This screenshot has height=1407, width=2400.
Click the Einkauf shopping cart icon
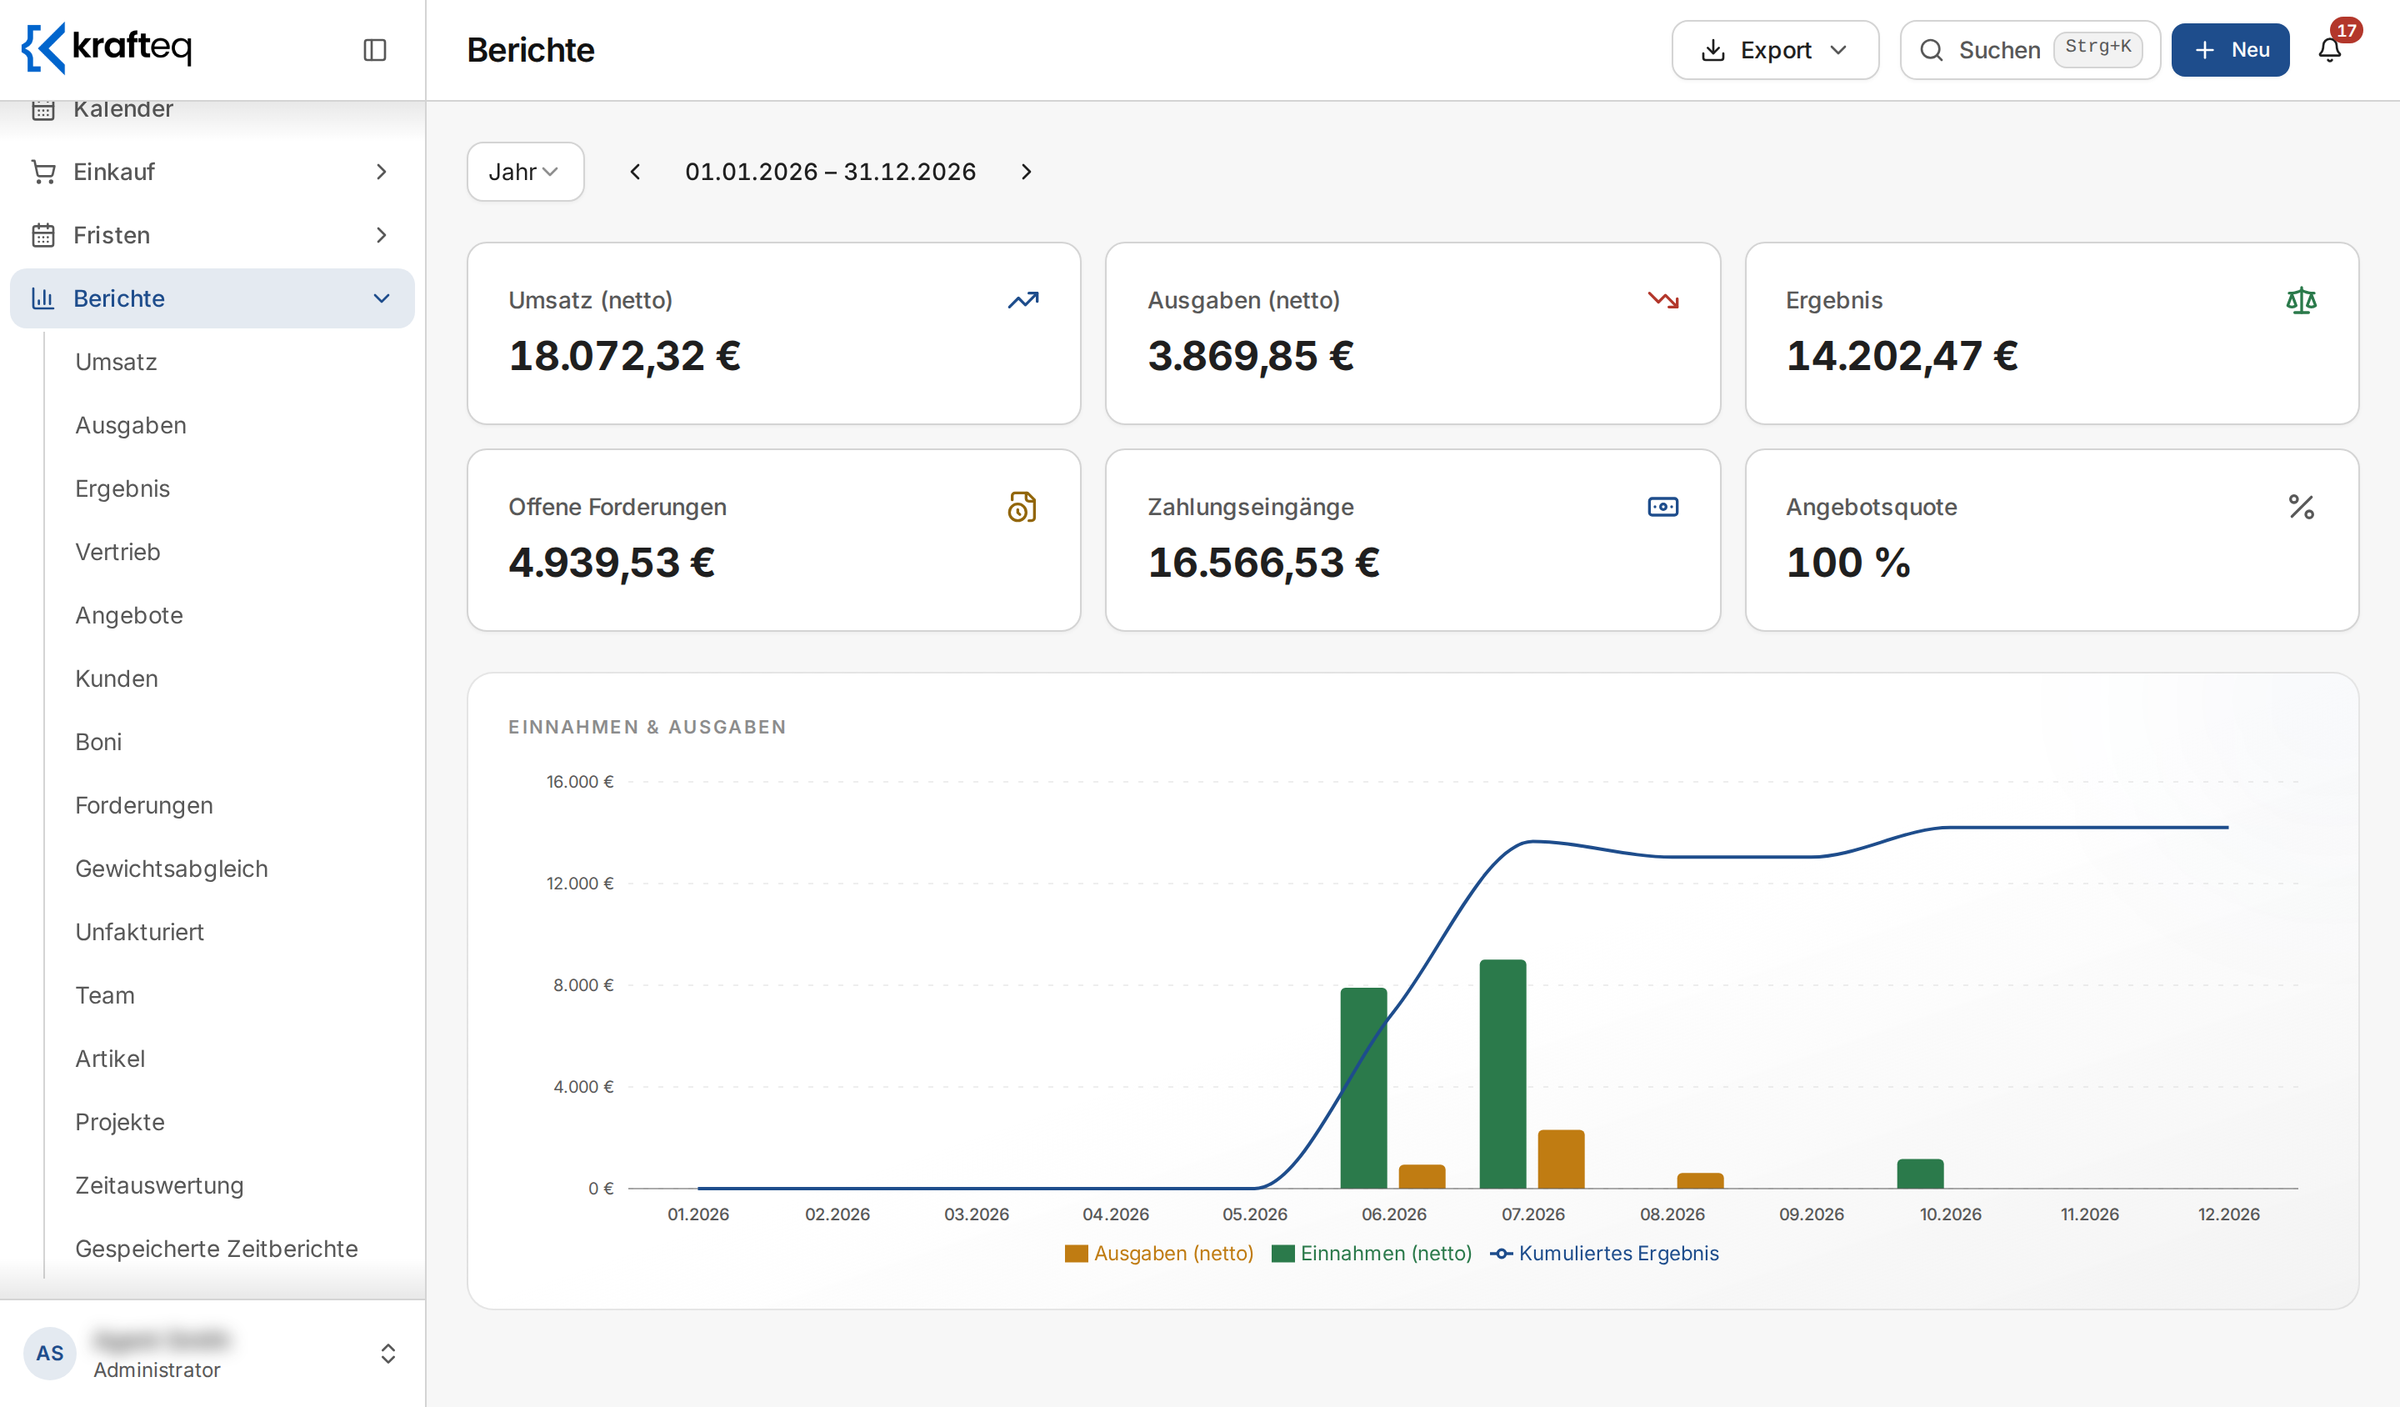click(43, 172)
